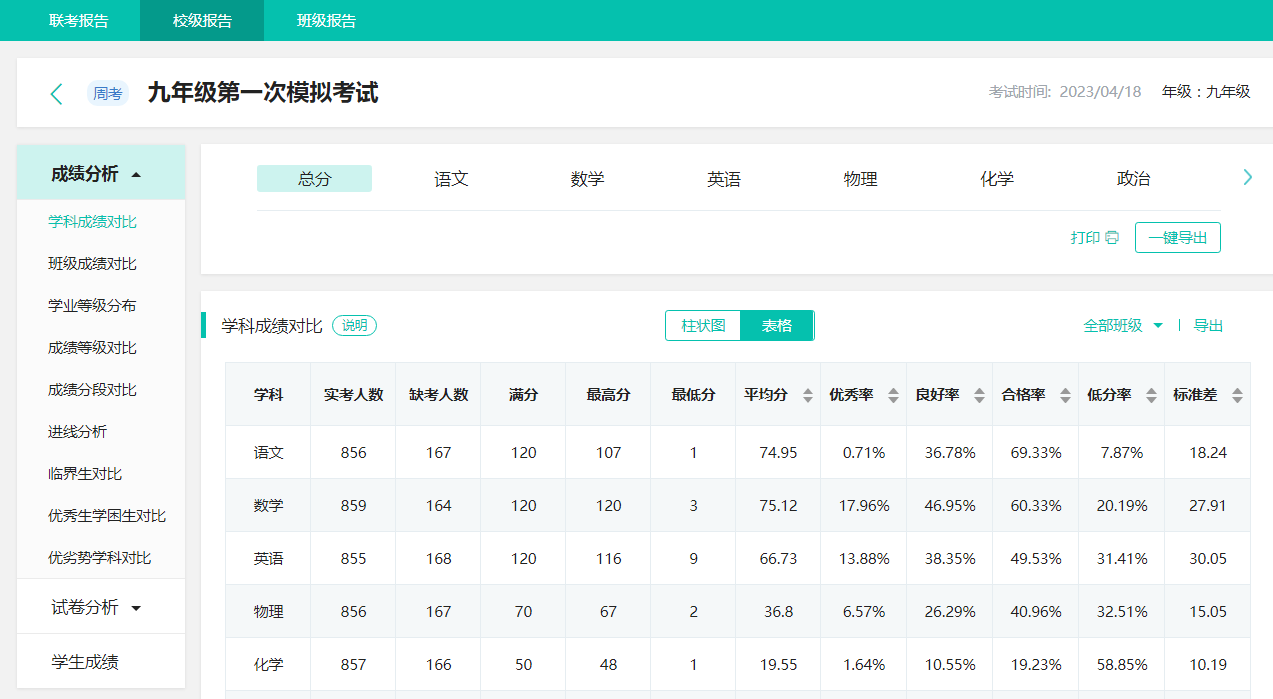The image size is (1273, 699).
Task: Click the 打印 printer icon
Action: [1112, 238]
